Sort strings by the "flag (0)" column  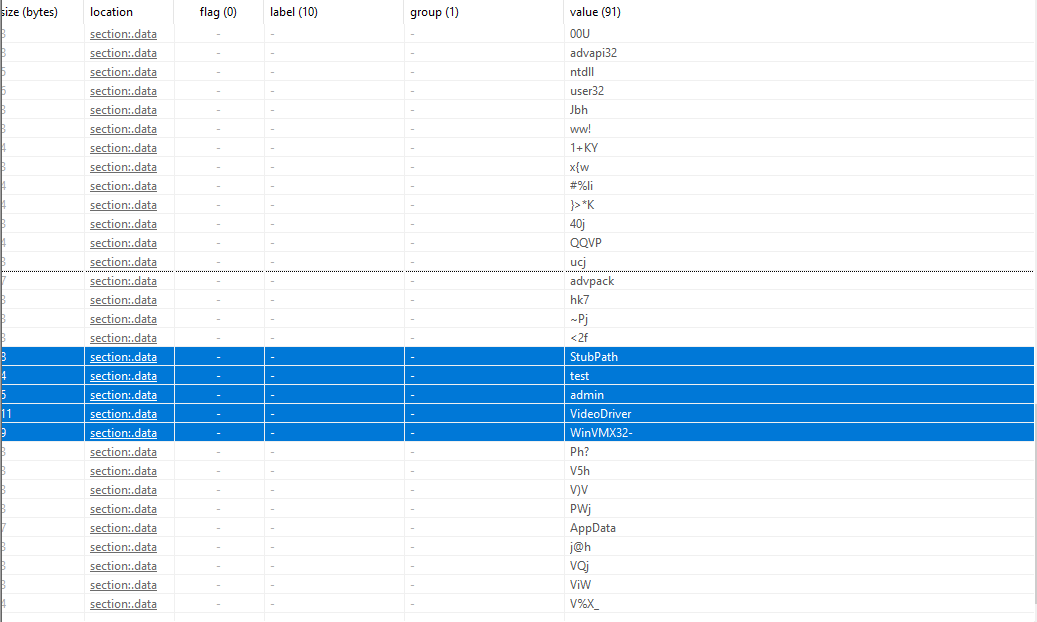218,13
